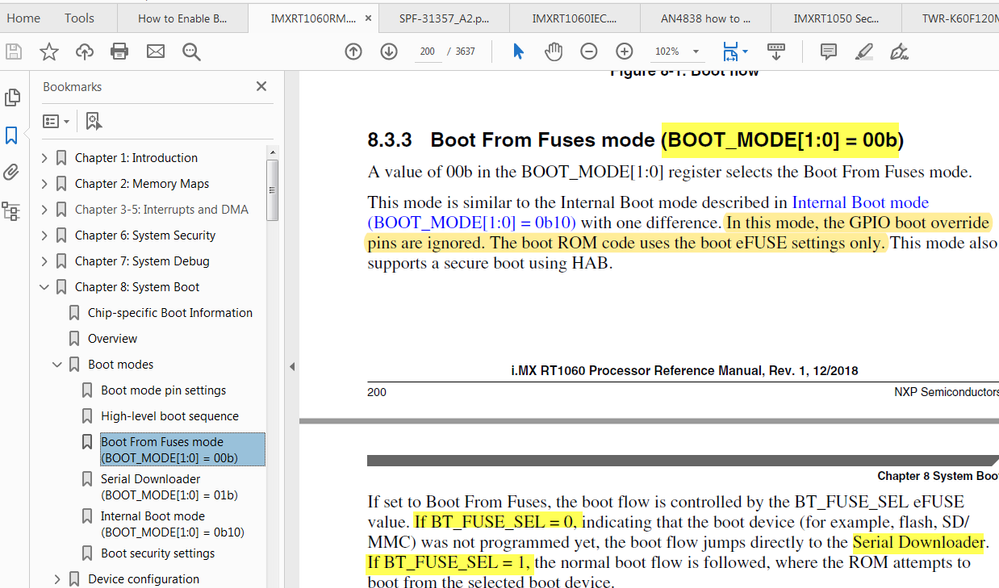Open fit page options dropdown arrow
The image size is (999, 588).
[x=745, y=52]
